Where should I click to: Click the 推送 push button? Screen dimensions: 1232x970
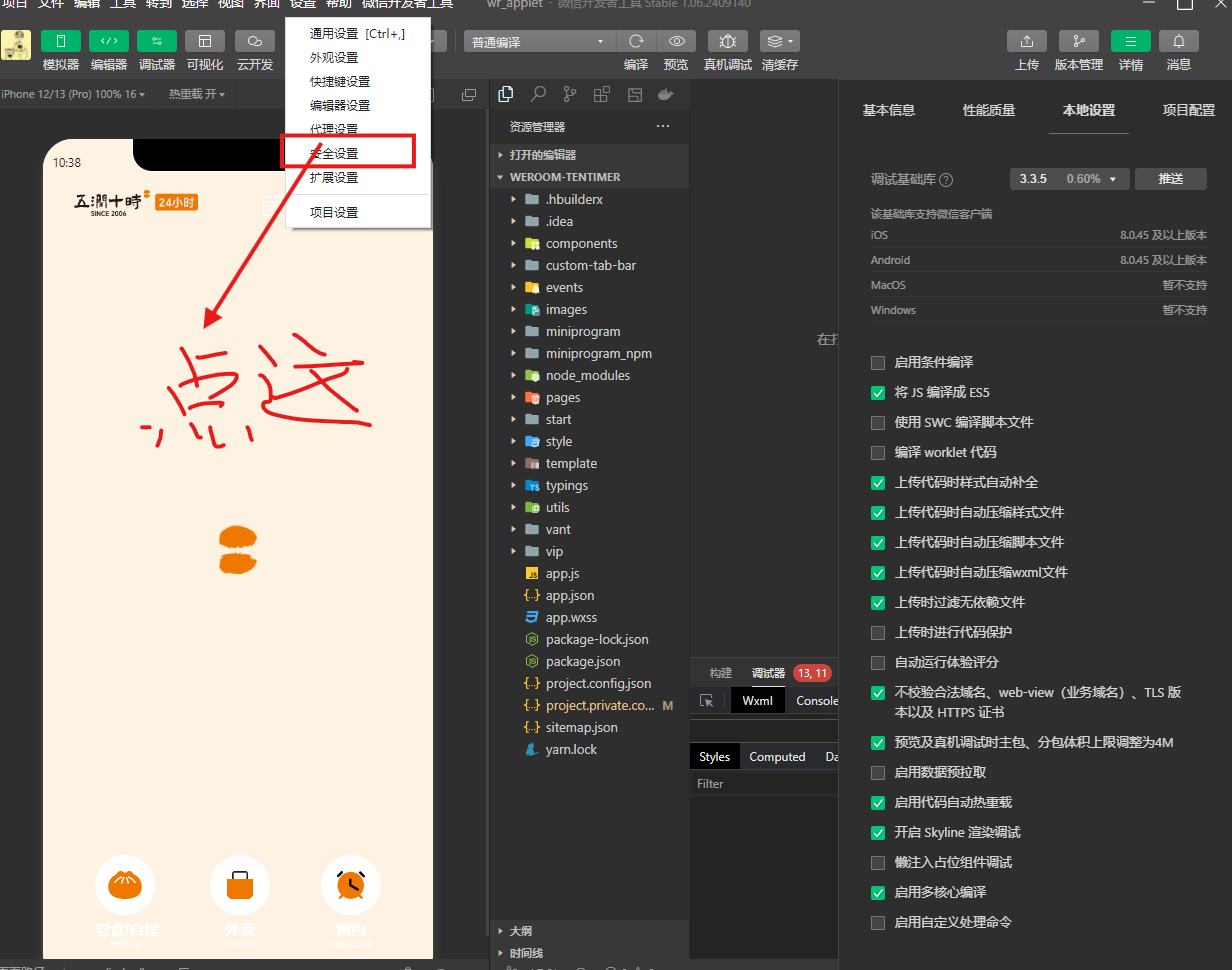click(x=1170, y=179)
